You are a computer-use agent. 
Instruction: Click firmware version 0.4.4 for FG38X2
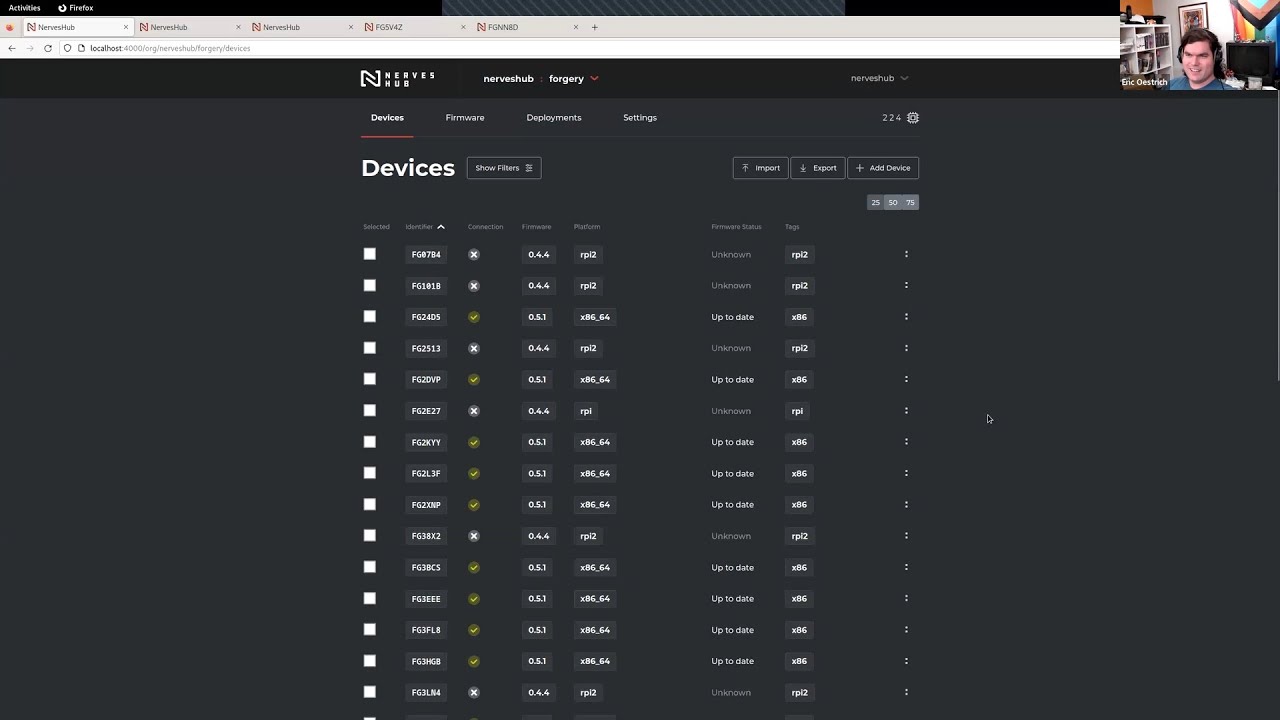coord(539,536)
